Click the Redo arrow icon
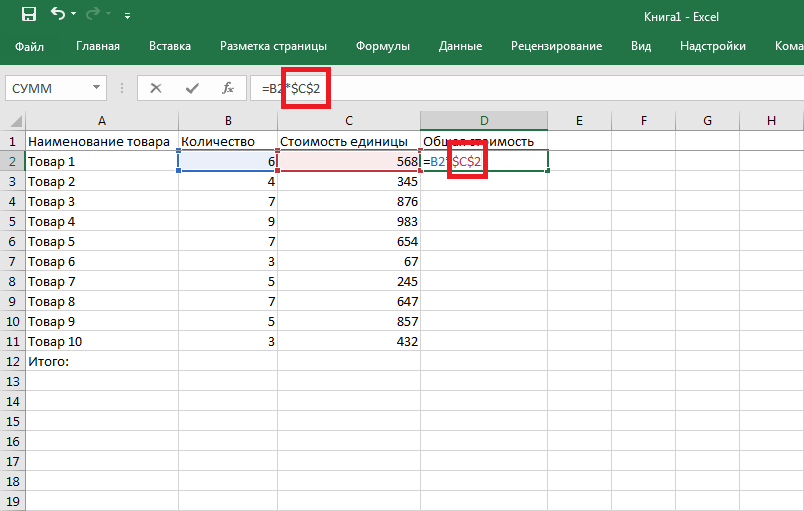Screen dimensions: 804x511 point(98,15)
